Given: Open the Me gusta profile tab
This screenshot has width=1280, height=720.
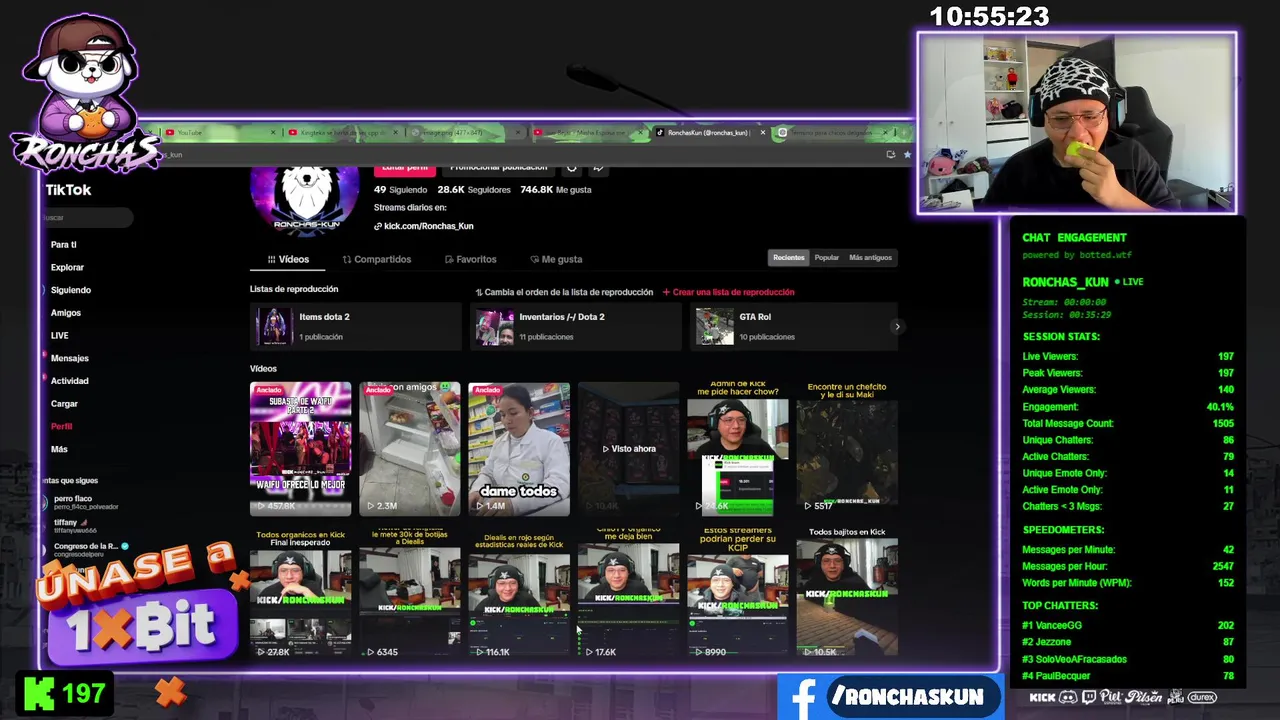Looking at the screenshot, I should pos(556,259).
